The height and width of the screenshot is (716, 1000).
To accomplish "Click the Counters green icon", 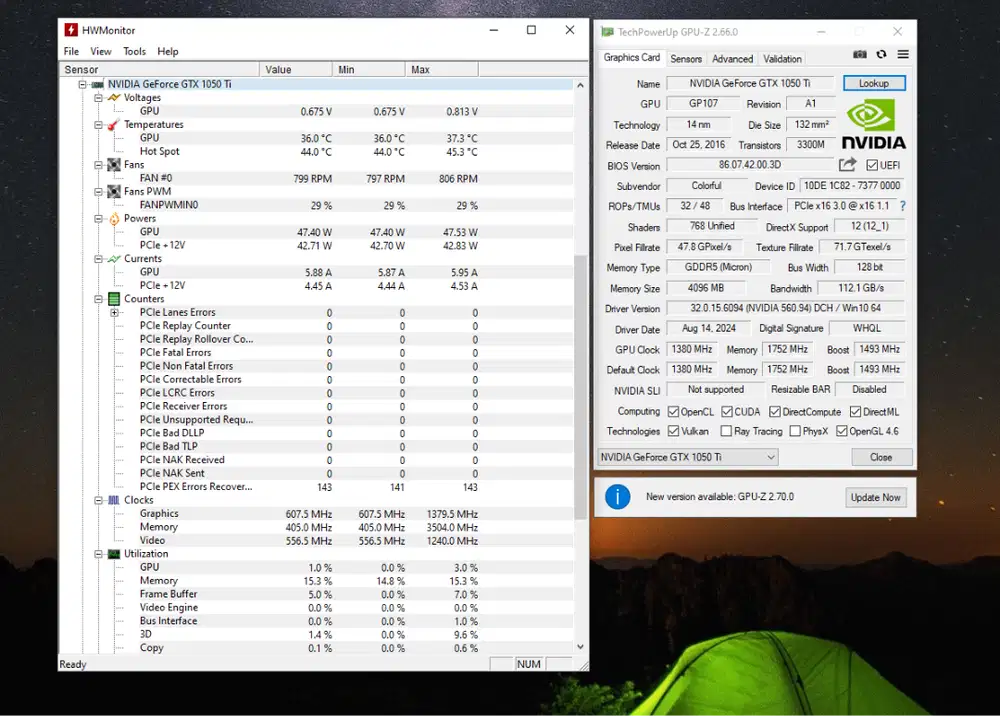I will (114, 298).
